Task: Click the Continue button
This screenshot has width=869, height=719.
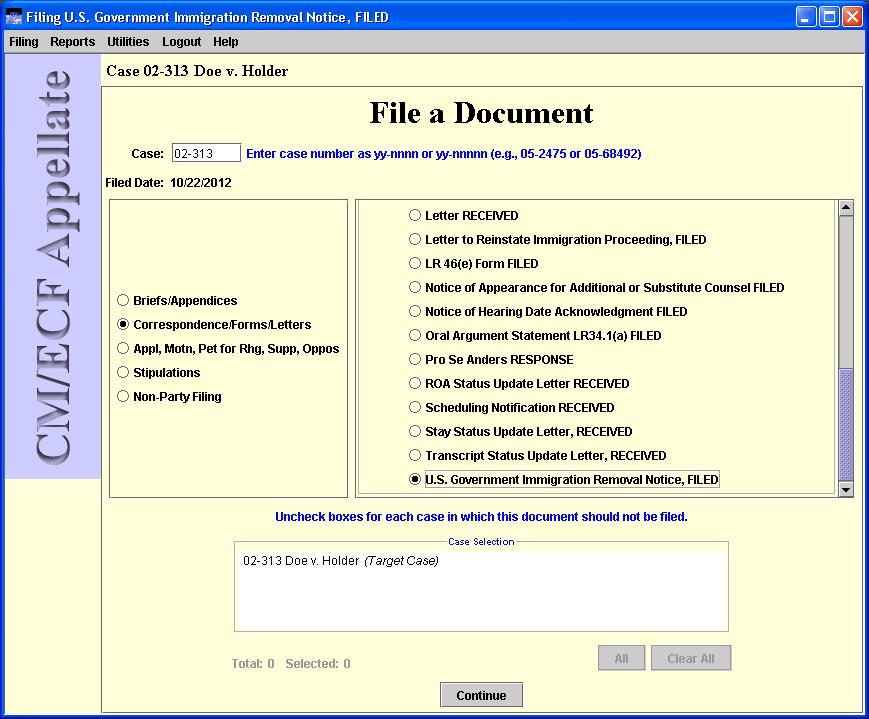Action: pos(481,695)
